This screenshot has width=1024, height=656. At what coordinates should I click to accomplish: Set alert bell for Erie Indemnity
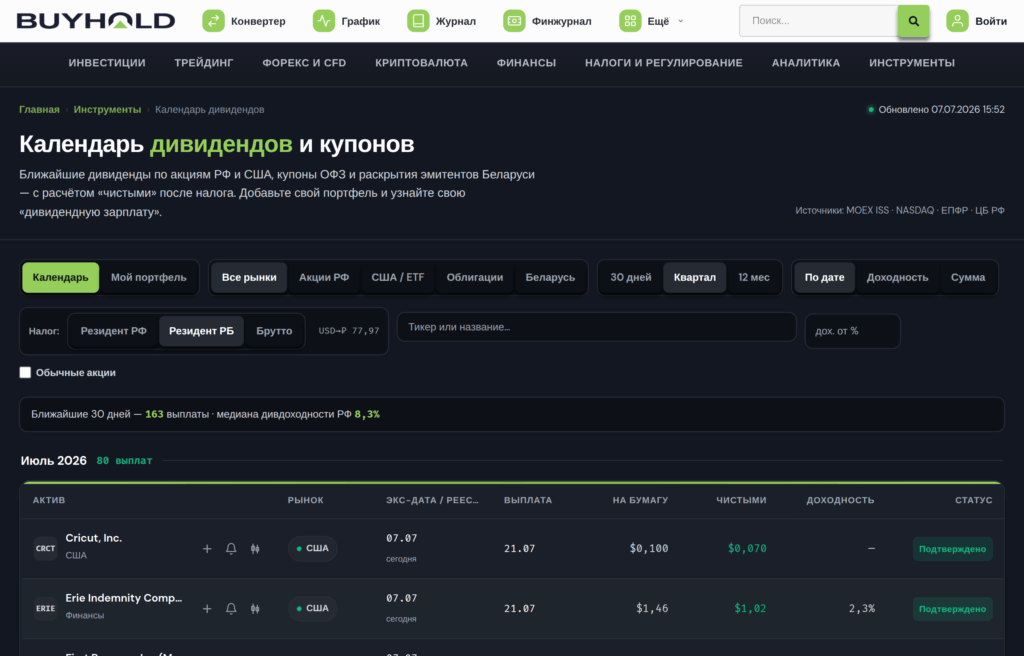point(231,609)
